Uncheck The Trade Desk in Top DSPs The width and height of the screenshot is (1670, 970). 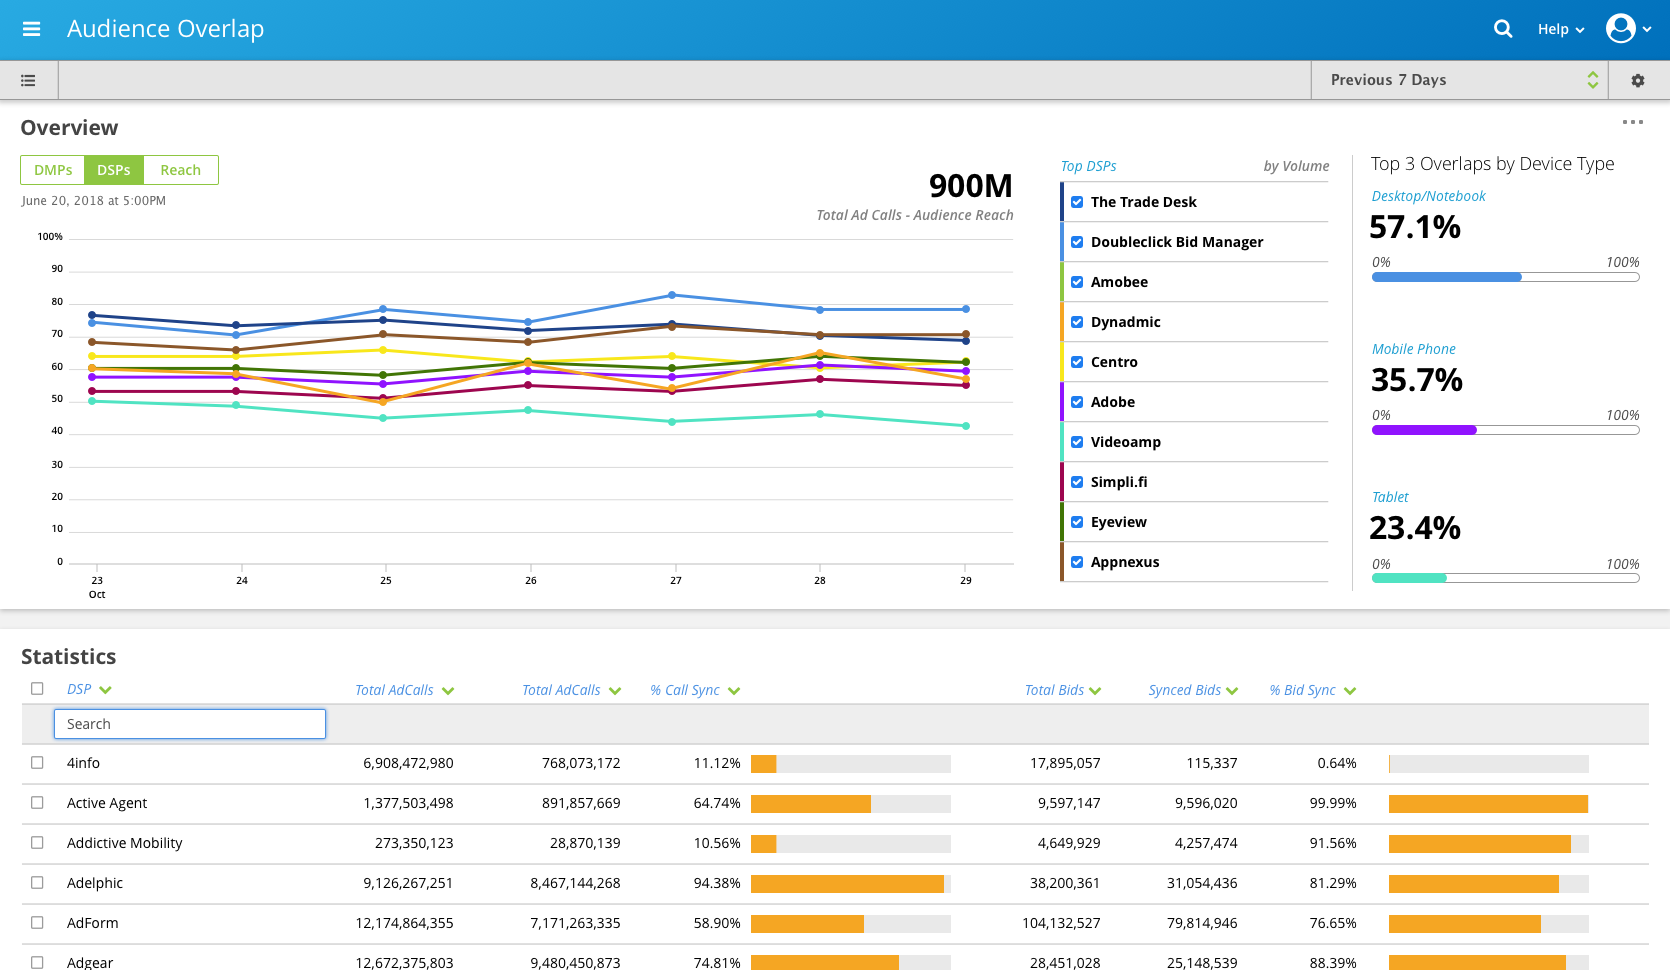[x=1077, y=202]
